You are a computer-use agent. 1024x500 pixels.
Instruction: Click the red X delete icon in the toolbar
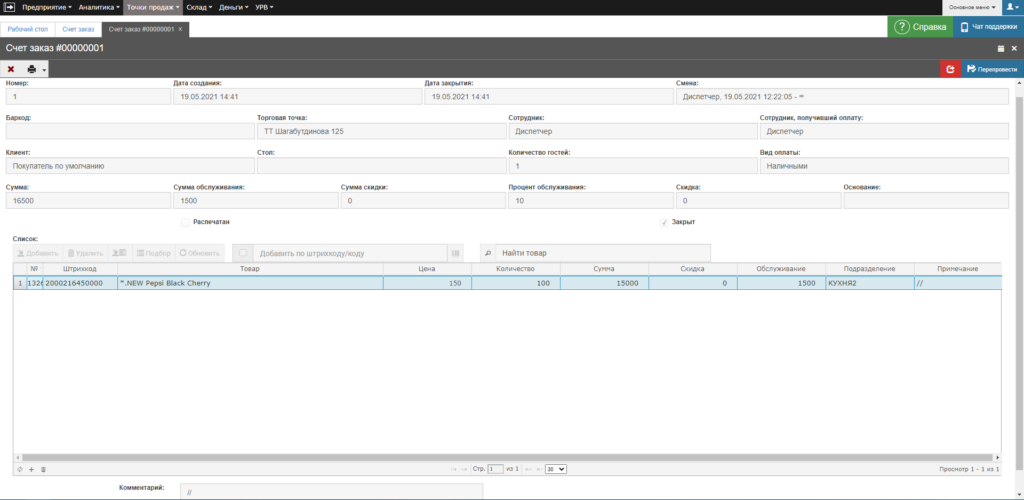(11, 69)
